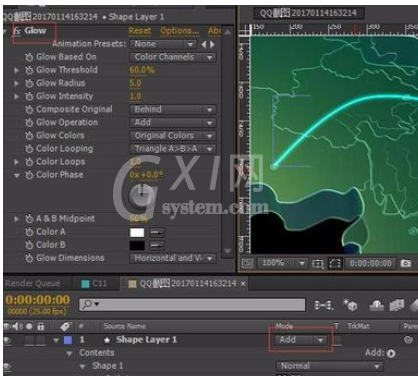Expand the Glow Radius property

click(16, 83)
